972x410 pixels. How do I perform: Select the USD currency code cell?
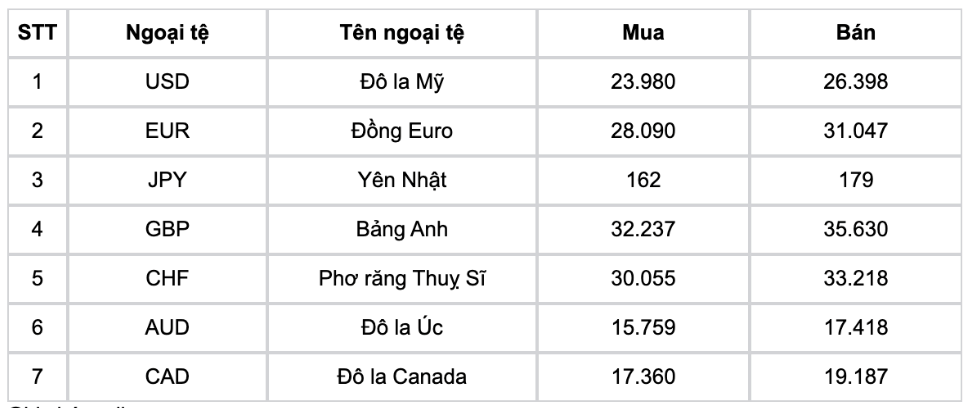point(167,82)
